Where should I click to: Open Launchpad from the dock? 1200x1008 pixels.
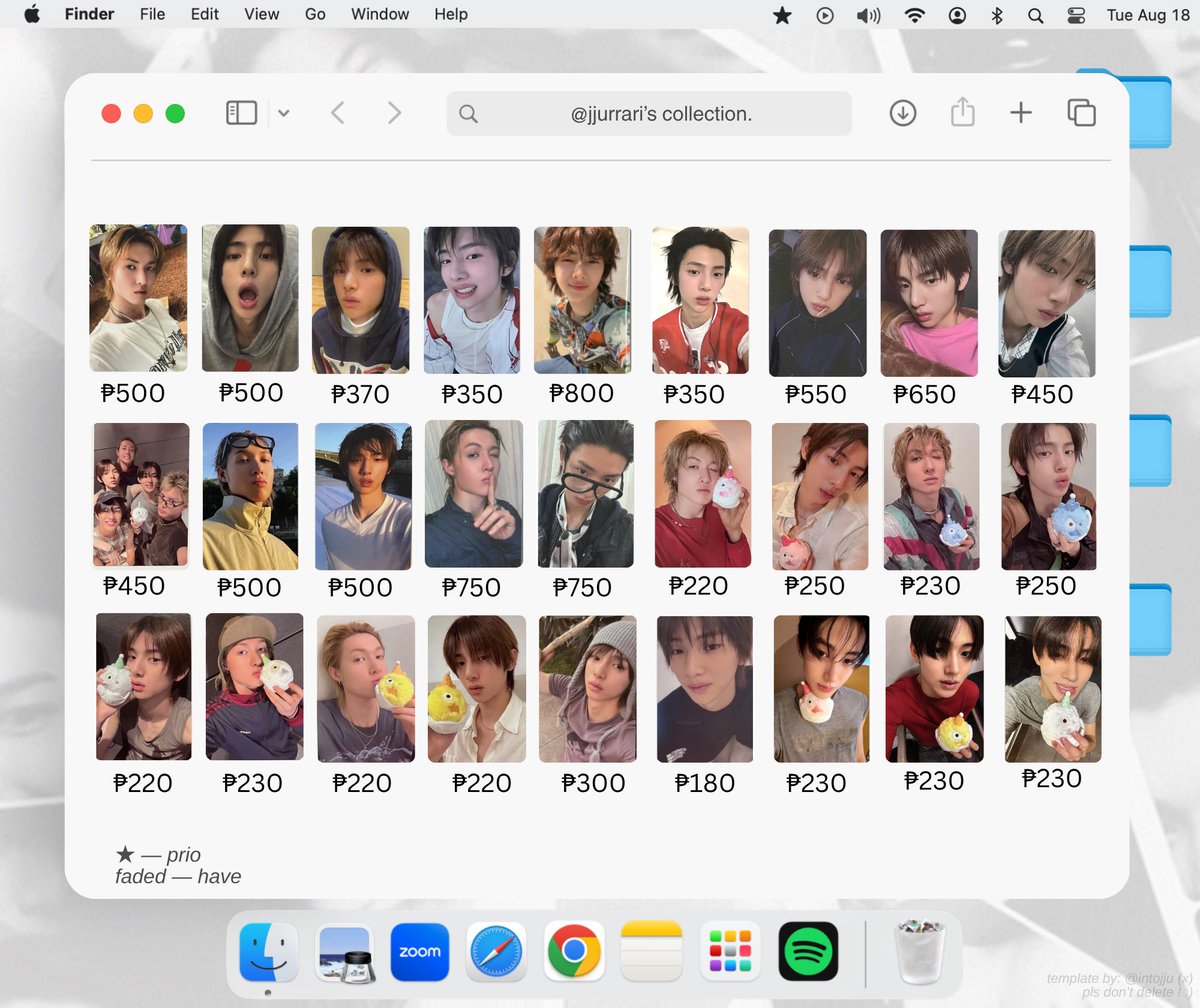729,952
